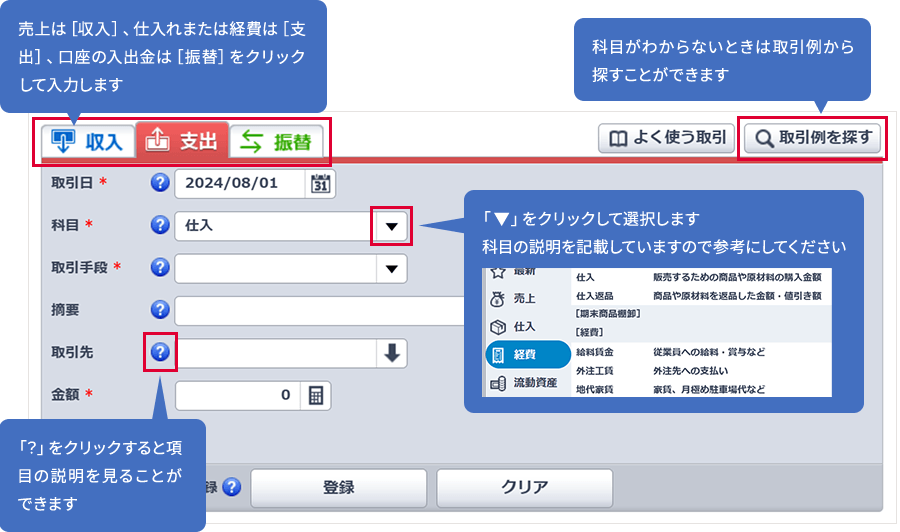Screen dimensions: 900x532
Task: Select 経費 category in account list
Action: tap(527, 354)
